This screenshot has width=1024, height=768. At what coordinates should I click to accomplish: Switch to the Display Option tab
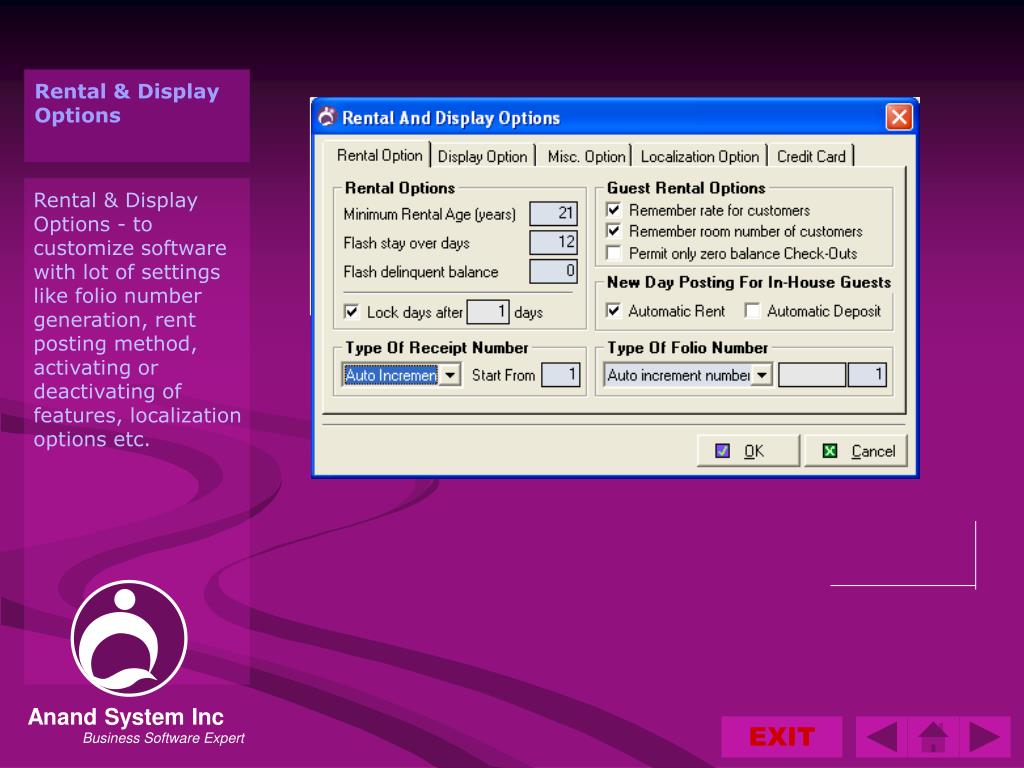483,157
